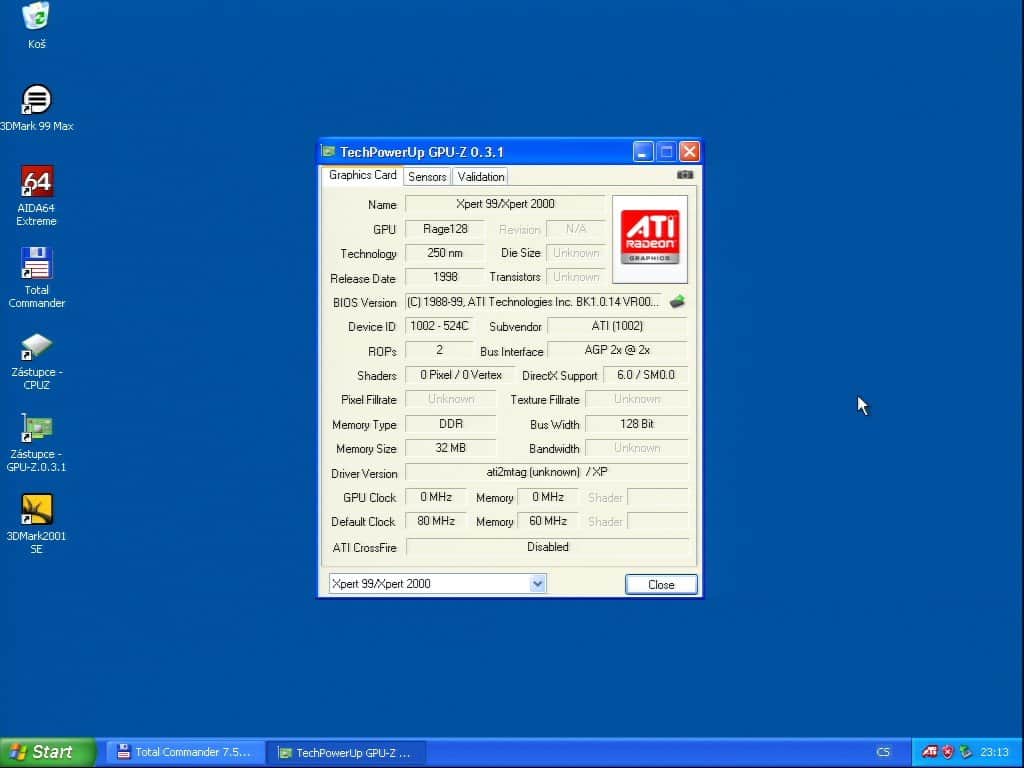This screenshot has height=768, width=1024.
Task: Switch to the Sensors tab
Action: tap(427, 176)
